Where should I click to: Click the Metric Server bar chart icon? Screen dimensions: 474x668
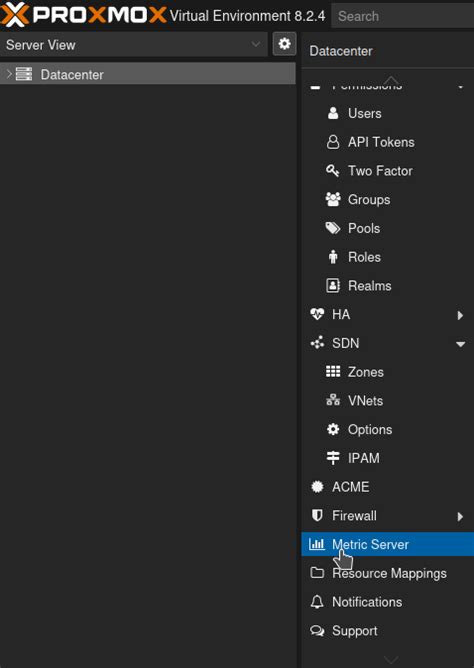point(317,544)
